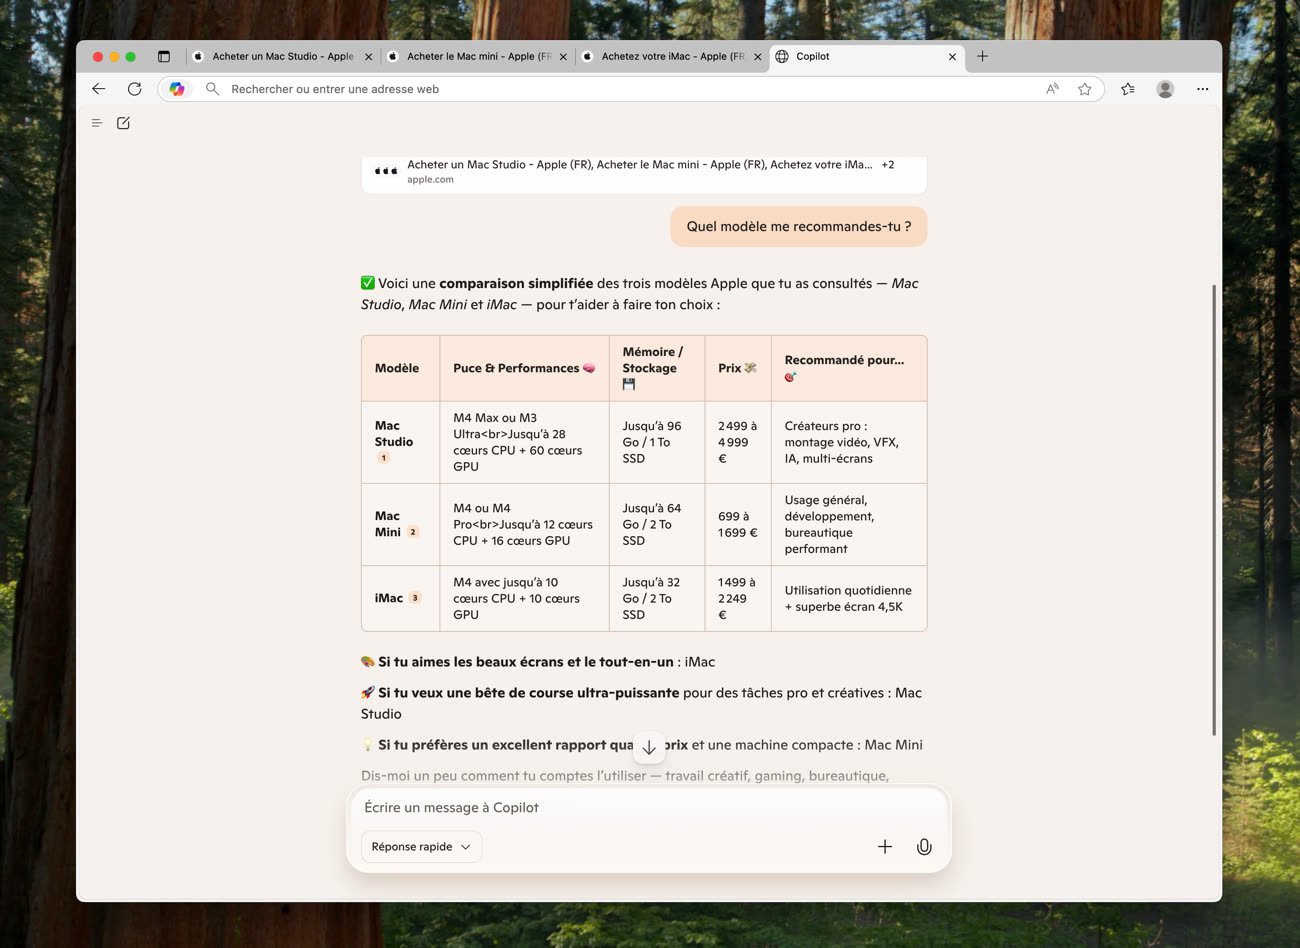This screenshot has height=948, width=1300.
Task: Open citation 2 next to Mac Mini
Action: (413, 532)
